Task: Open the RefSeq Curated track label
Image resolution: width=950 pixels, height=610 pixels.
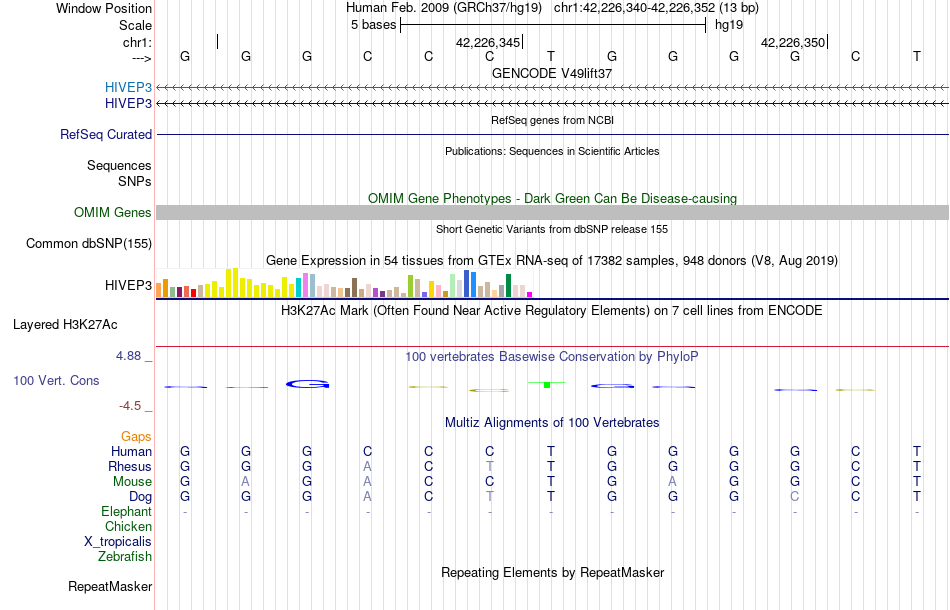Action: 106,134
